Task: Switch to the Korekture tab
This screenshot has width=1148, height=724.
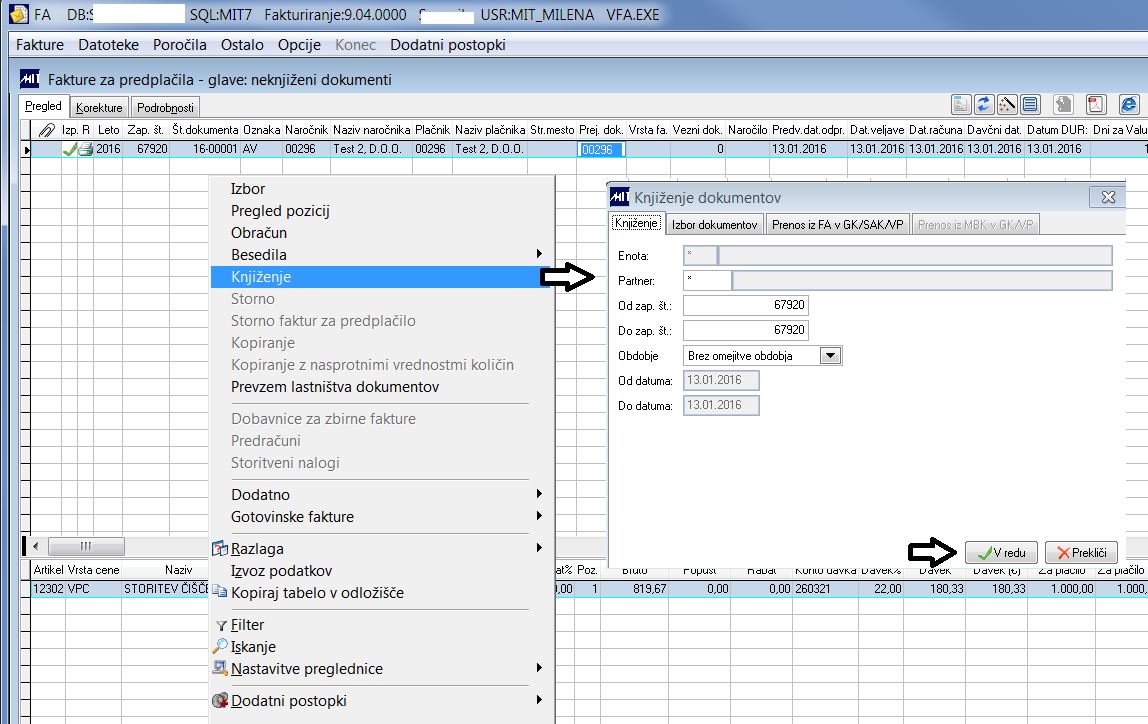Action: click(100, 107)
